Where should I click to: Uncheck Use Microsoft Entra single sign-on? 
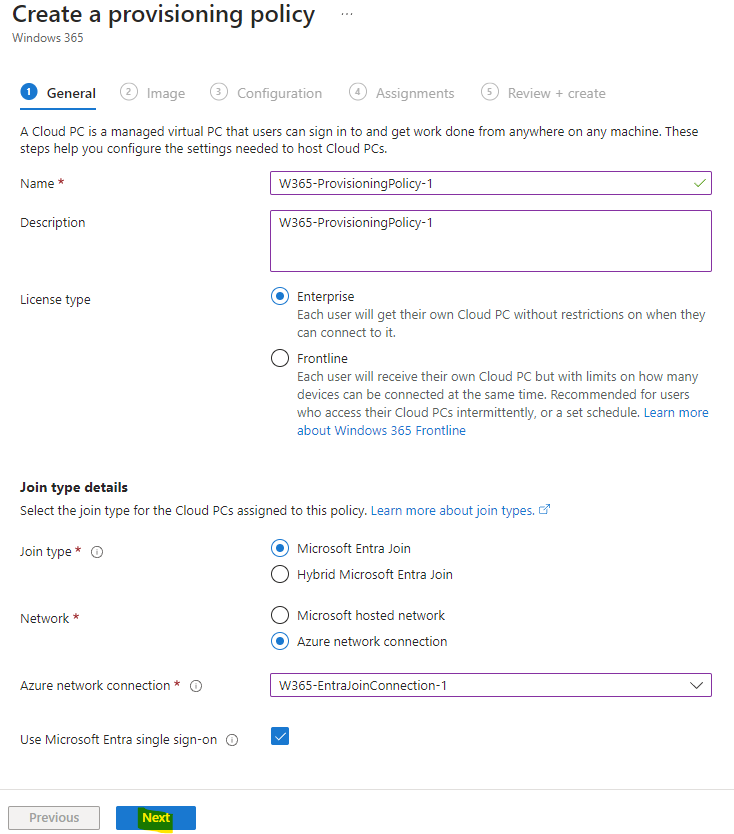pyautogui.click(x=280, y=736)
